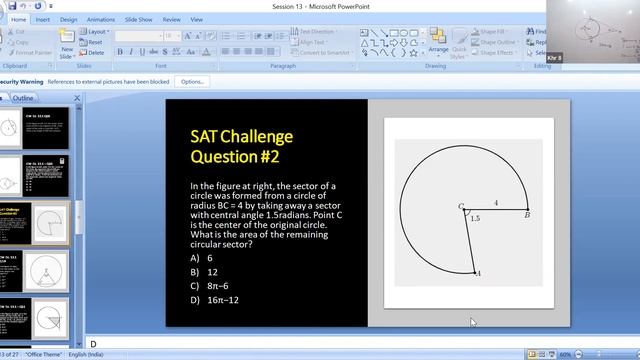The width and height of the screenshot is (640, 360).
Task: Open Shape Effects menu
Action: pyautogui.click(x=494, y=53)
